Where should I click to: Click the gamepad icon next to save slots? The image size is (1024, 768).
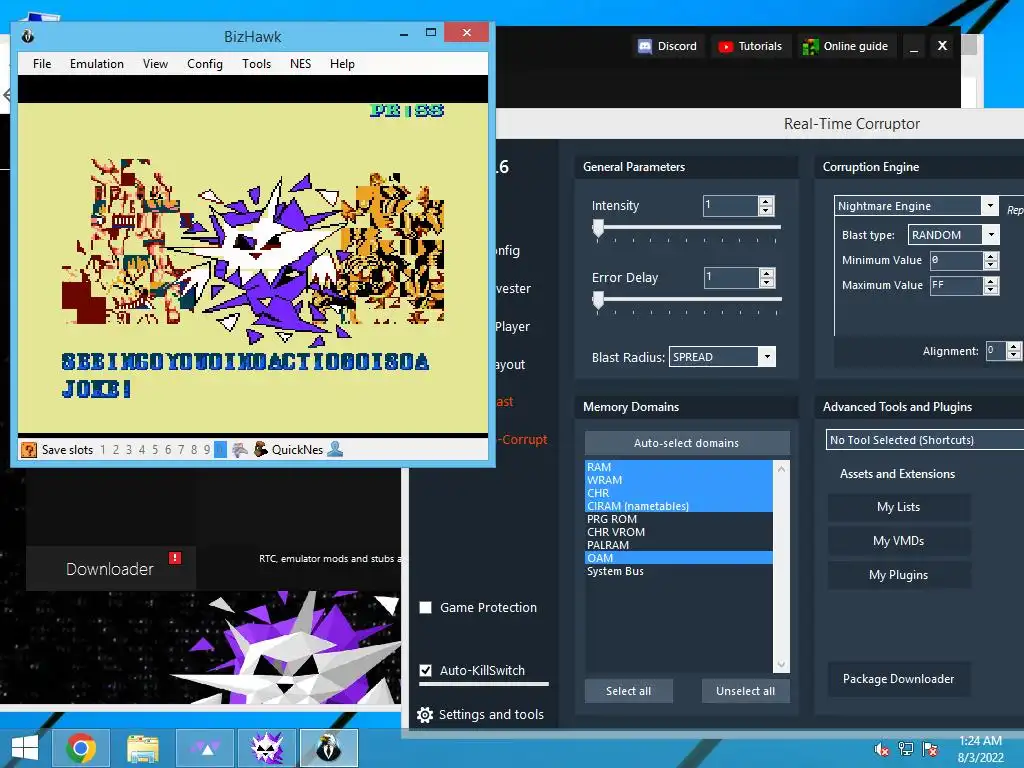click(240, 449)
